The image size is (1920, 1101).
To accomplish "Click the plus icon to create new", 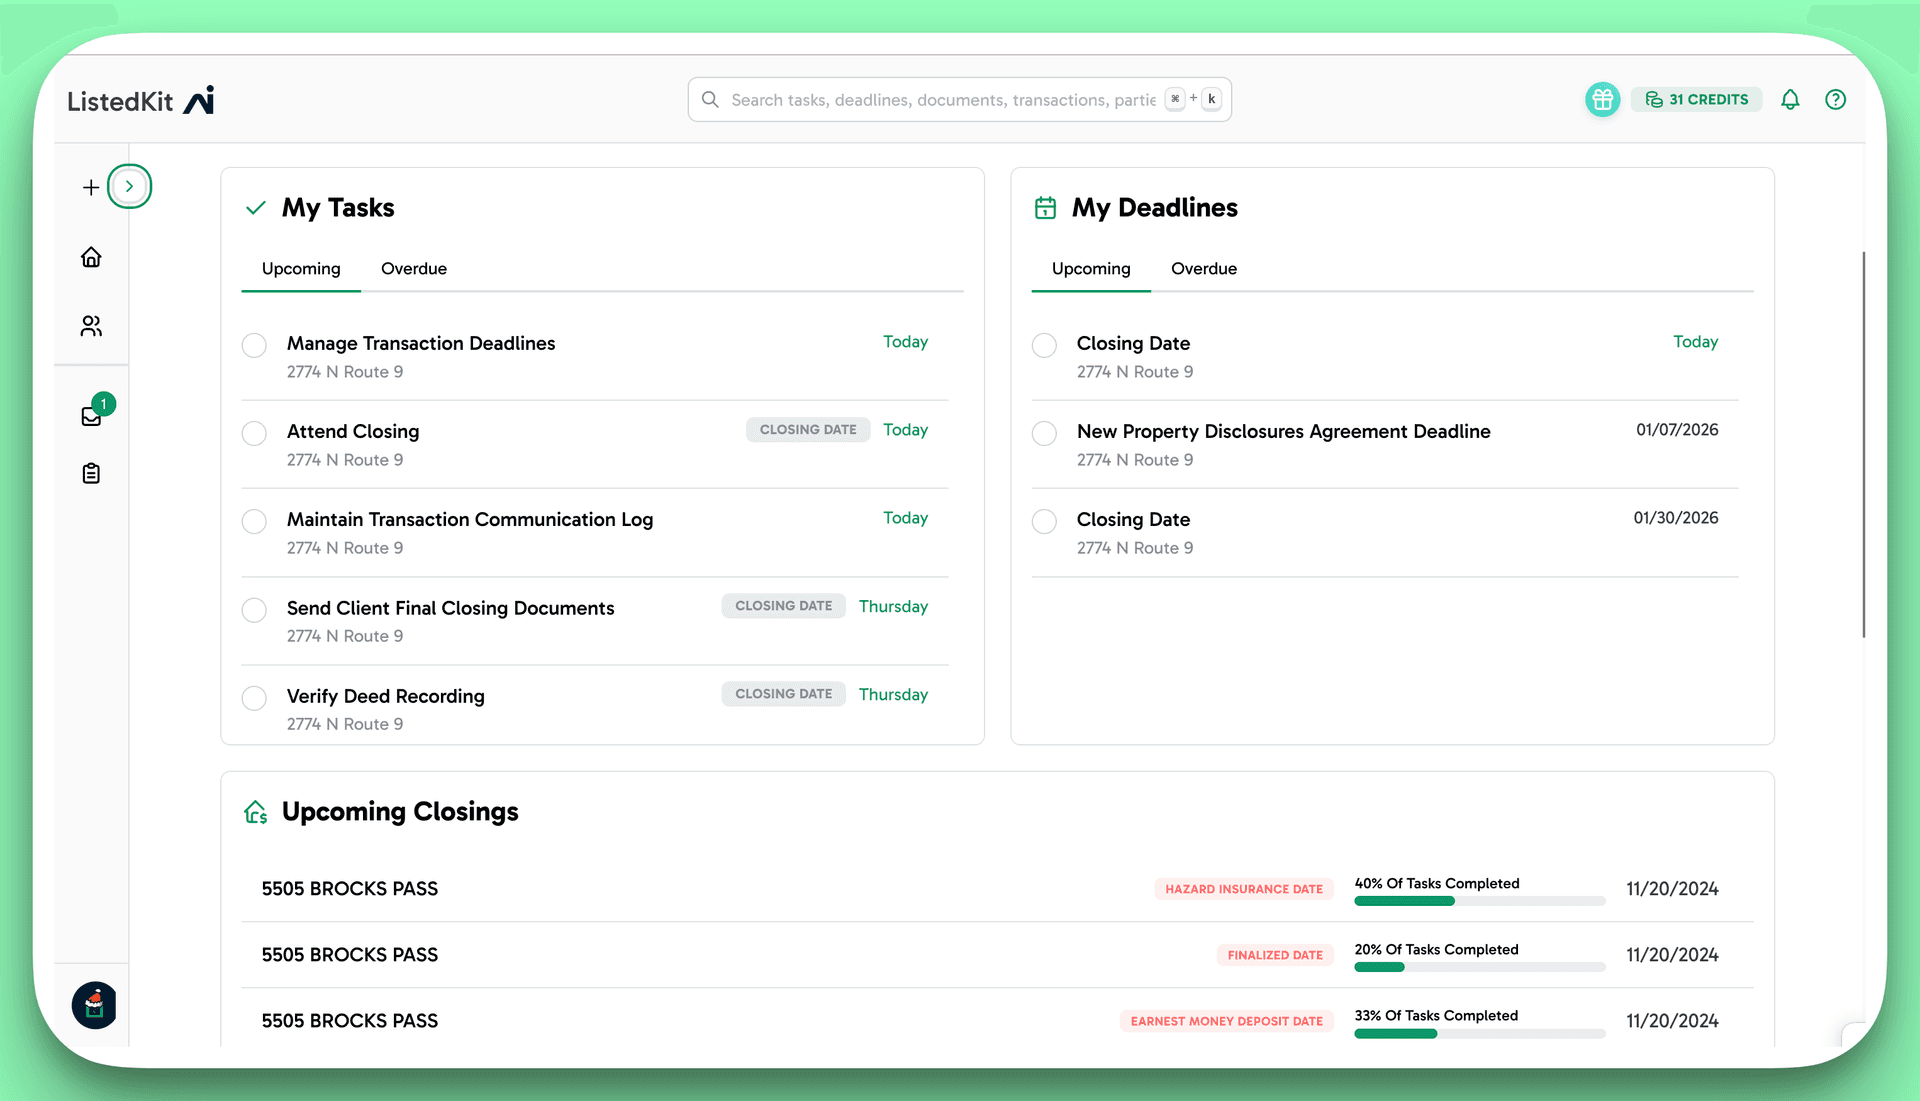I will coord(90,186).
